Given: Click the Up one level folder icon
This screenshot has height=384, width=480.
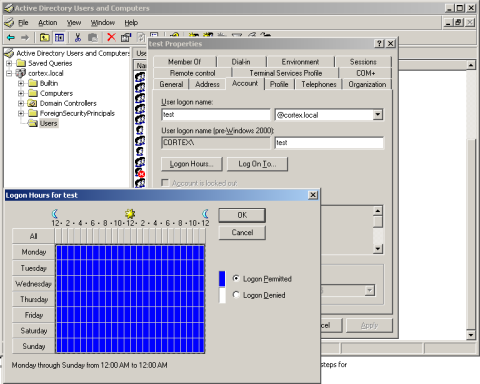Looking at the screenshot, I should tap(44, 37).
